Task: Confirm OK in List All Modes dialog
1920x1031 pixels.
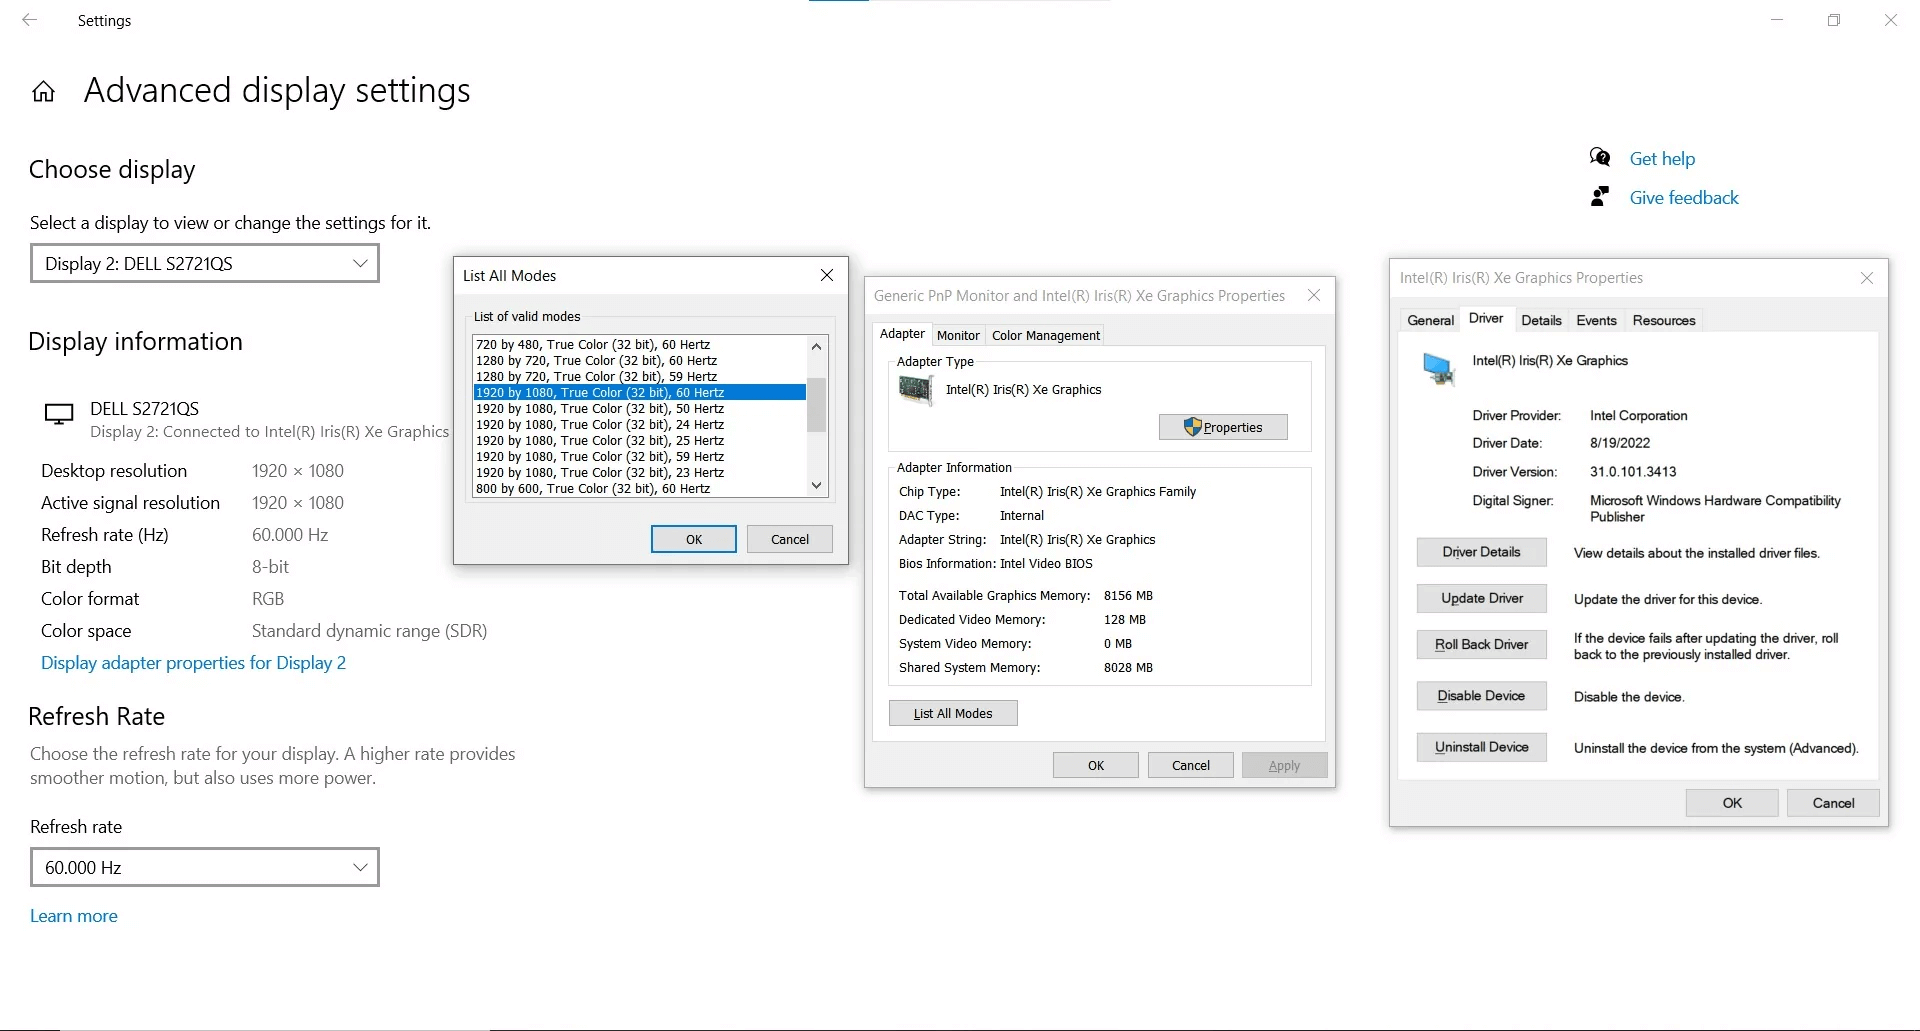Action: [694, 539]
